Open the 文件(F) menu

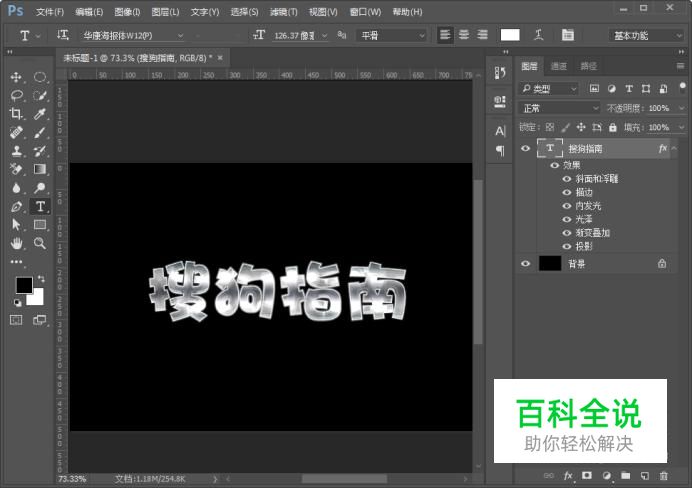coord(50,12)
